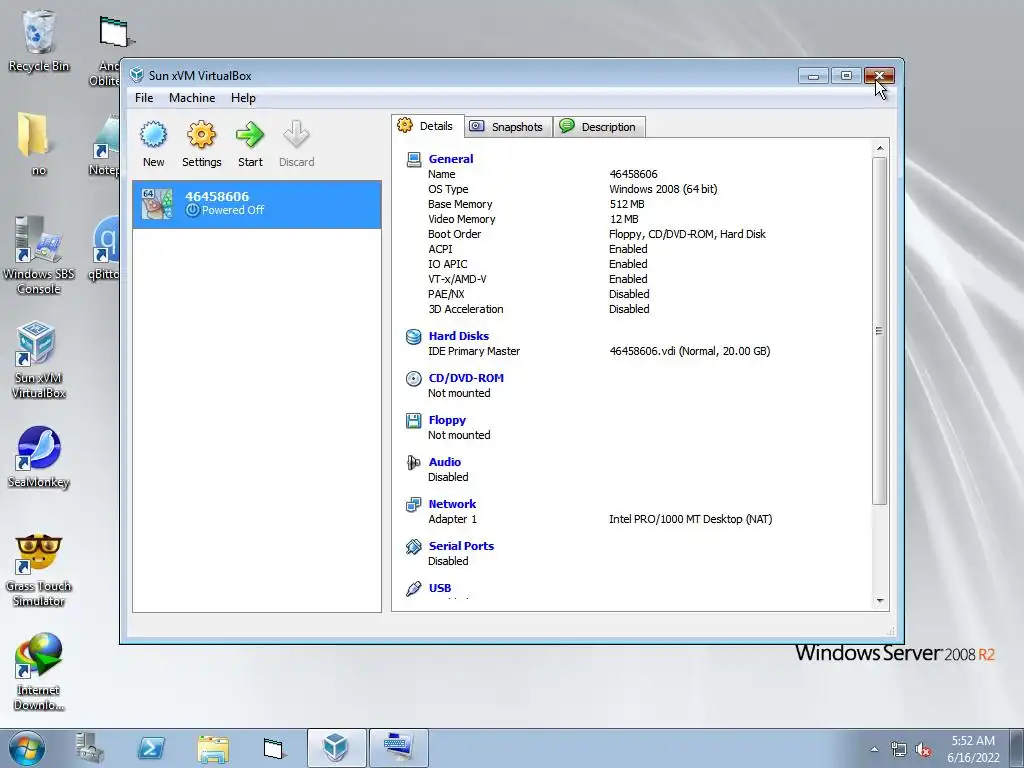Click the Windows 2008 (64 bit) OS type value
This screenshot has width=1024, height=768.
pyautogui.click(x=663, y=189)
